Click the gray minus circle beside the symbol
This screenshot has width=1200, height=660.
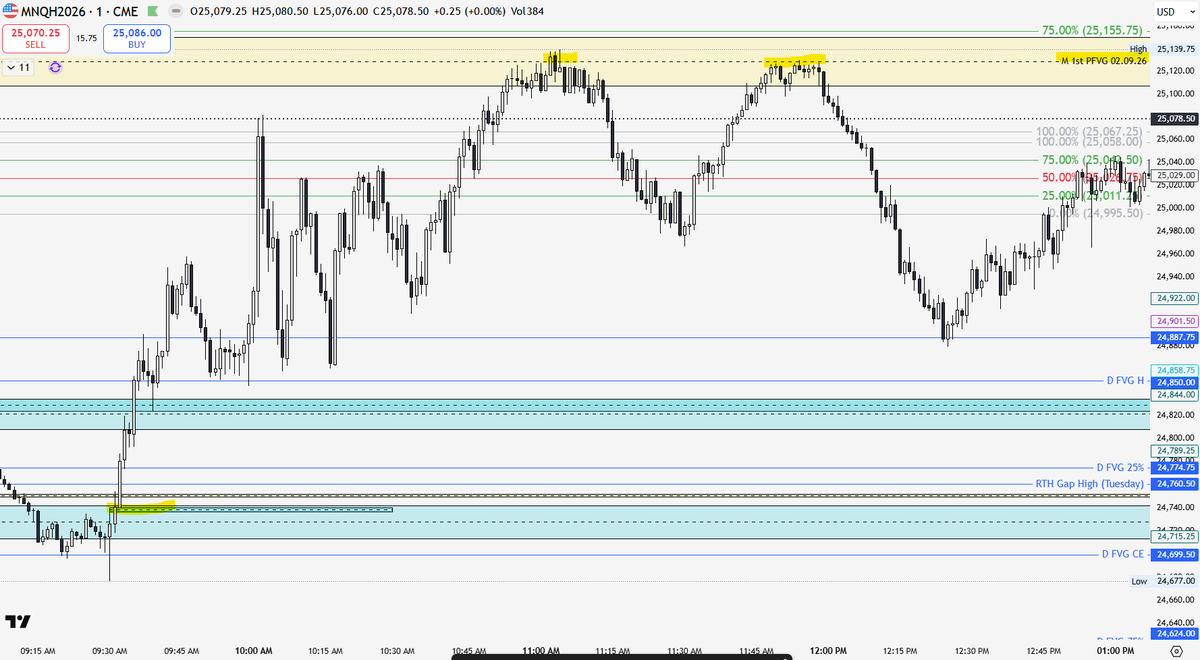175,11
